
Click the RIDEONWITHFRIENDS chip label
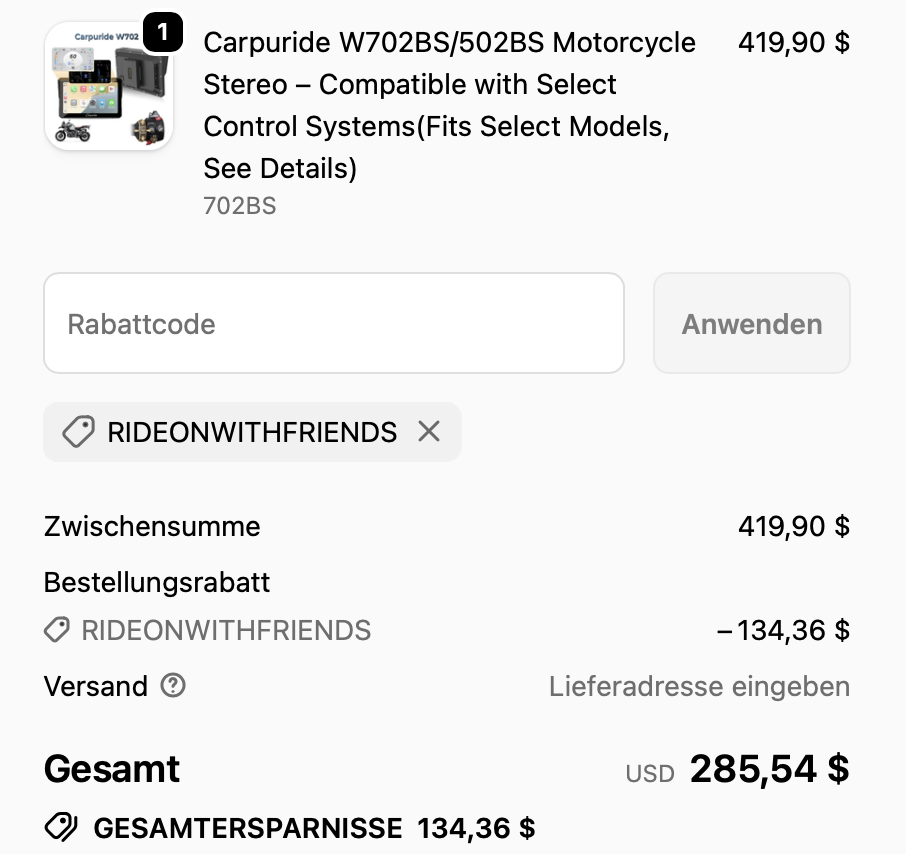point(252,432)
